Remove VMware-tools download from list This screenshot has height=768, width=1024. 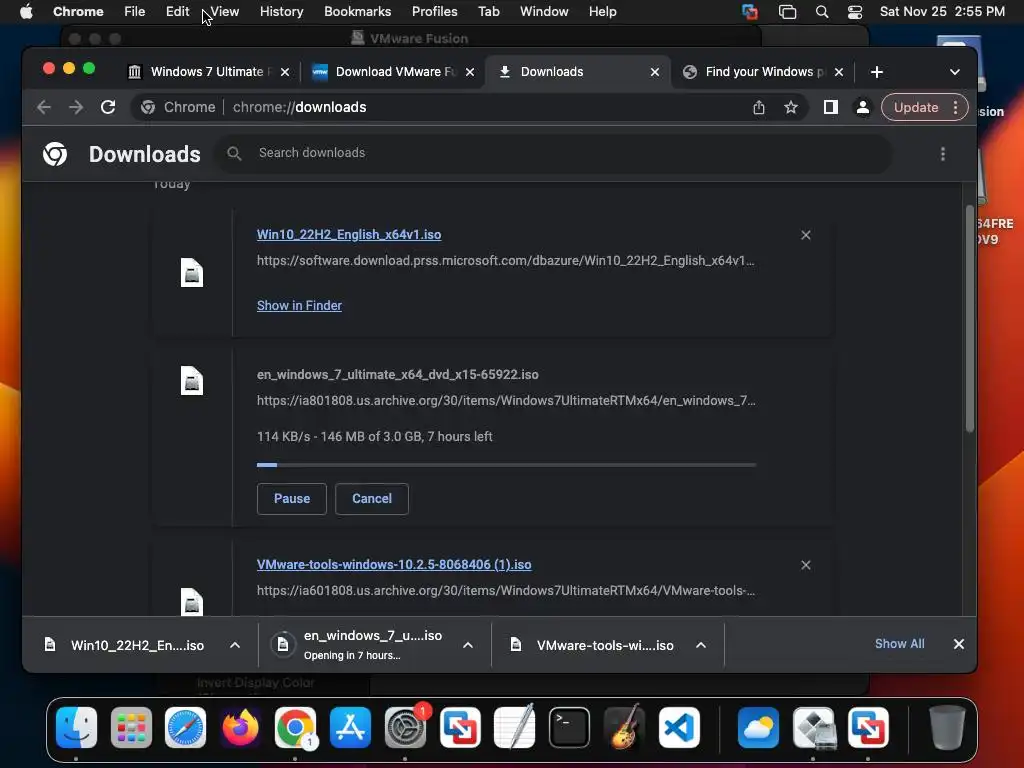(x=806, y=565)
